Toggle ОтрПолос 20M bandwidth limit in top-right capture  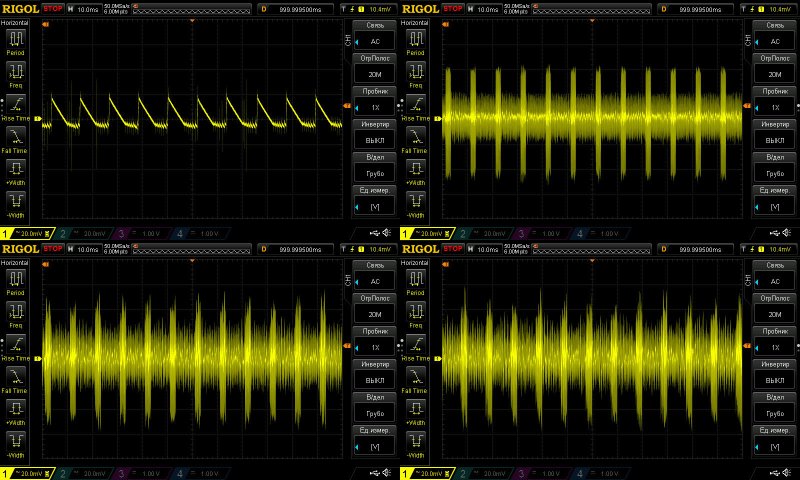coord(775,68)
